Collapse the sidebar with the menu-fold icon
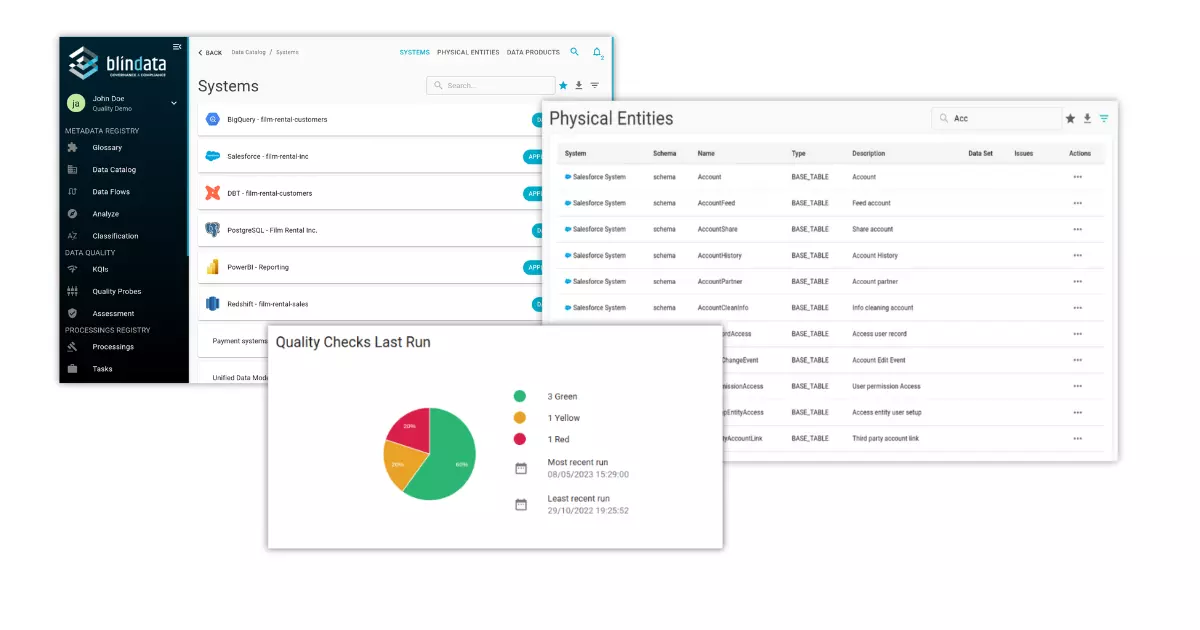 pyautogui.click(x=177, y=46)
